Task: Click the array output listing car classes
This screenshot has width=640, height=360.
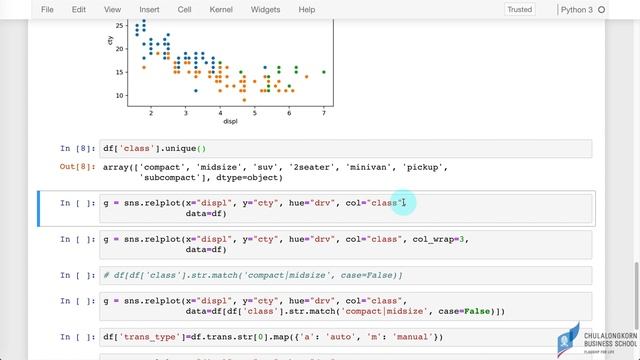Action: click(x=275, y=172)
